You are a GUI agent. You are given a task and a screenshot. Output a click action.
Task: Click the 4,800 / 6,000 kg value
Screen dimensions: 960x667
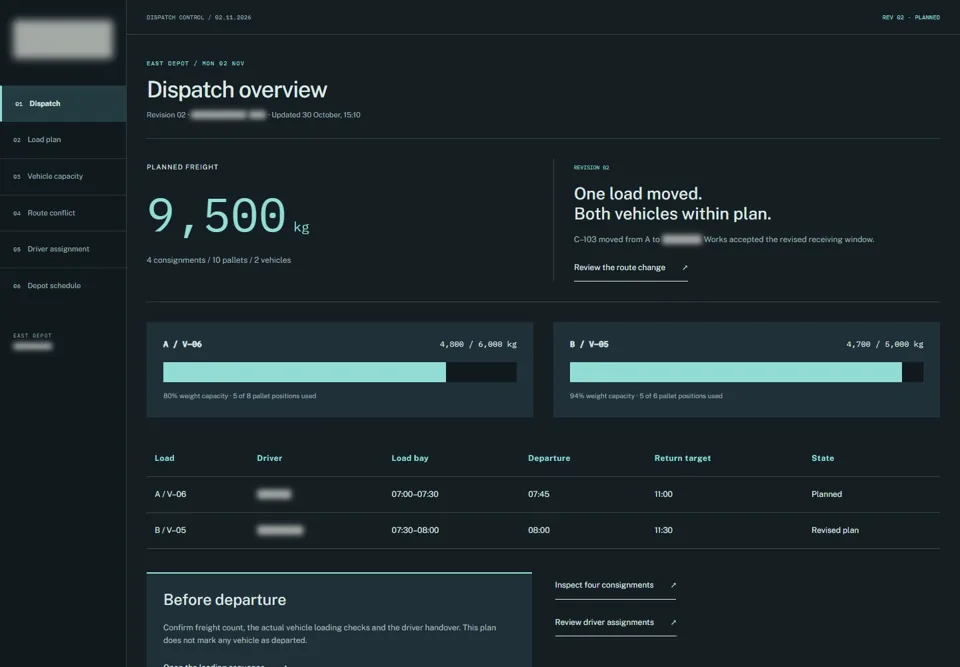click(x=478, y=344)
